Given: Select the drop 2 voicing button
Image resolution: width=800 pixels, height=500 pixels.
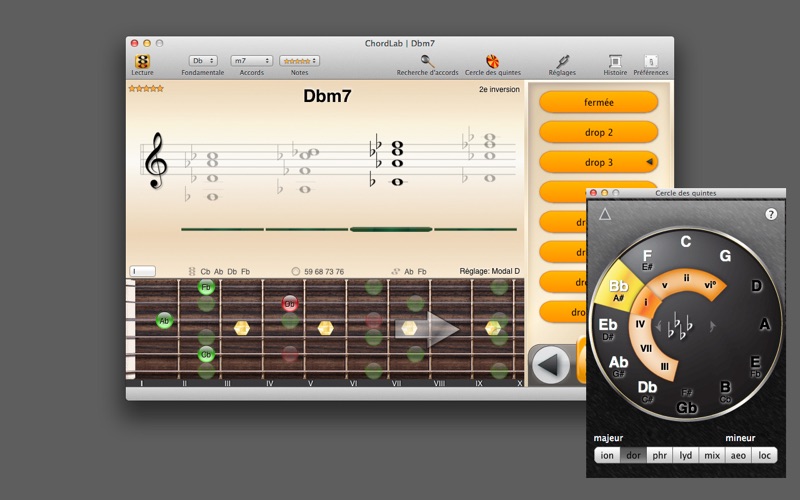Looking at the screenshot, I should [x=598, y=132].
